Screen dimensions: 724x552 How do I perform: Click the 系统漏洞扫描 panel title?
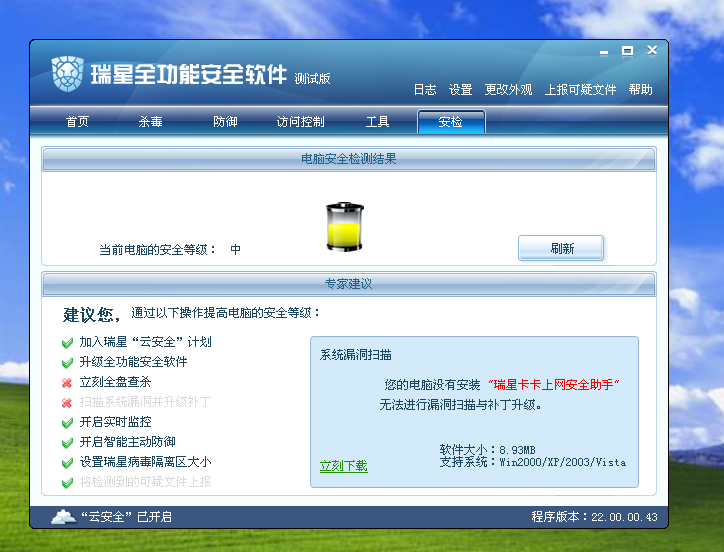coord(356,355)
